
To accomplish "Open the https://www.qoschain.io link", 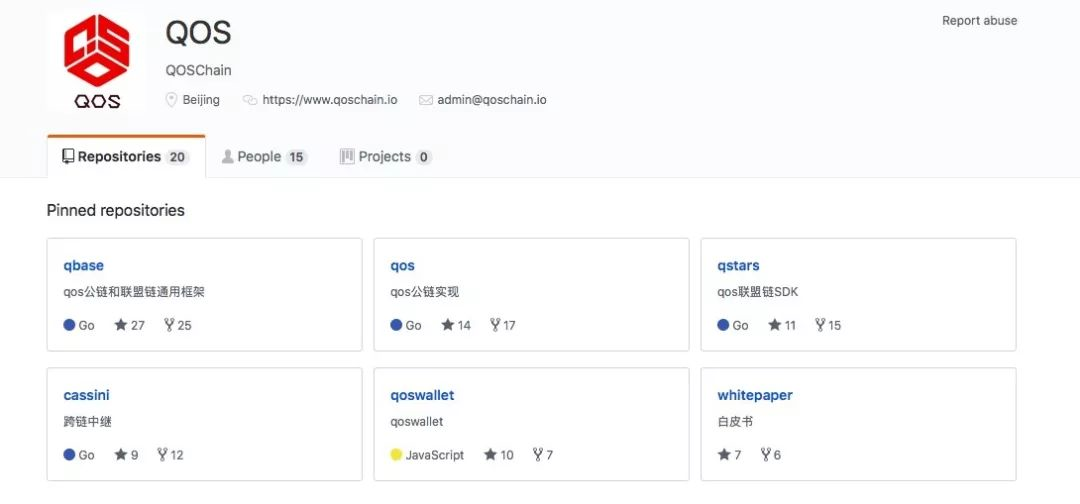I will 330,100.
